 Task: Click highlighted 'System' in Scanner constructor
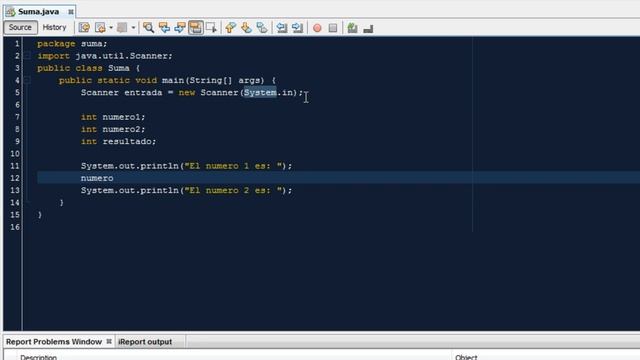[x=260, y=93]
